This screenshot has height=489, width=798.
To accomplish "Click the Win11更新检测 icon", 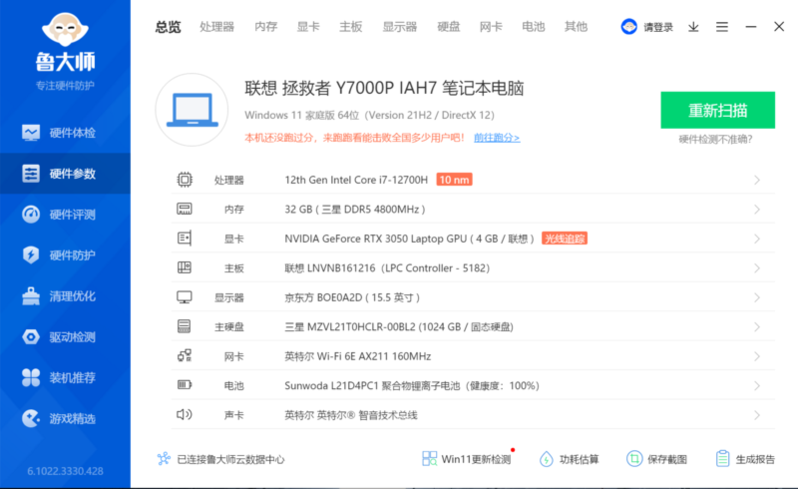I will [430, 459].
